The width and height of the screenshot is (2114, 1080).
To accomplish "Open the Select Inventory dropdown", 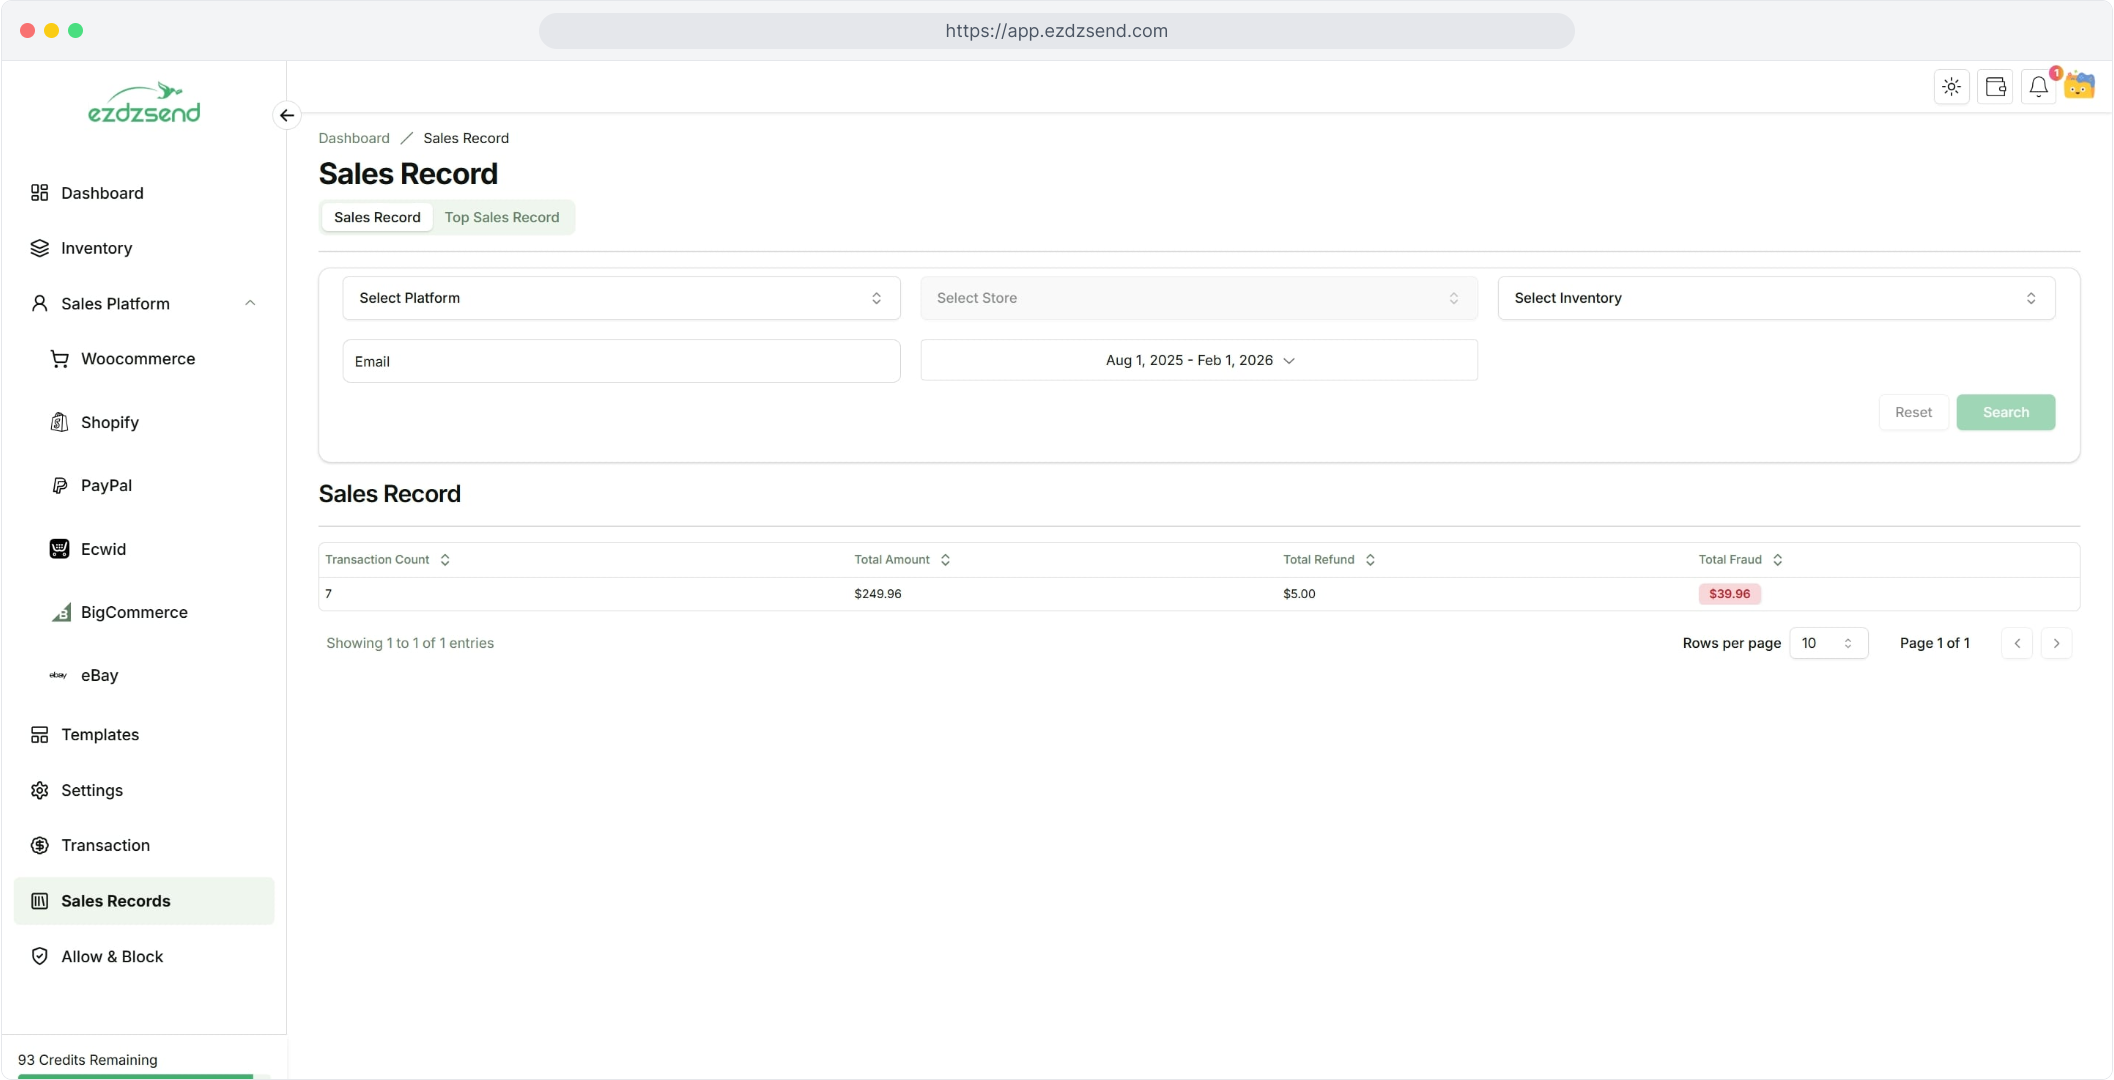I will (x=1775, y=298).
